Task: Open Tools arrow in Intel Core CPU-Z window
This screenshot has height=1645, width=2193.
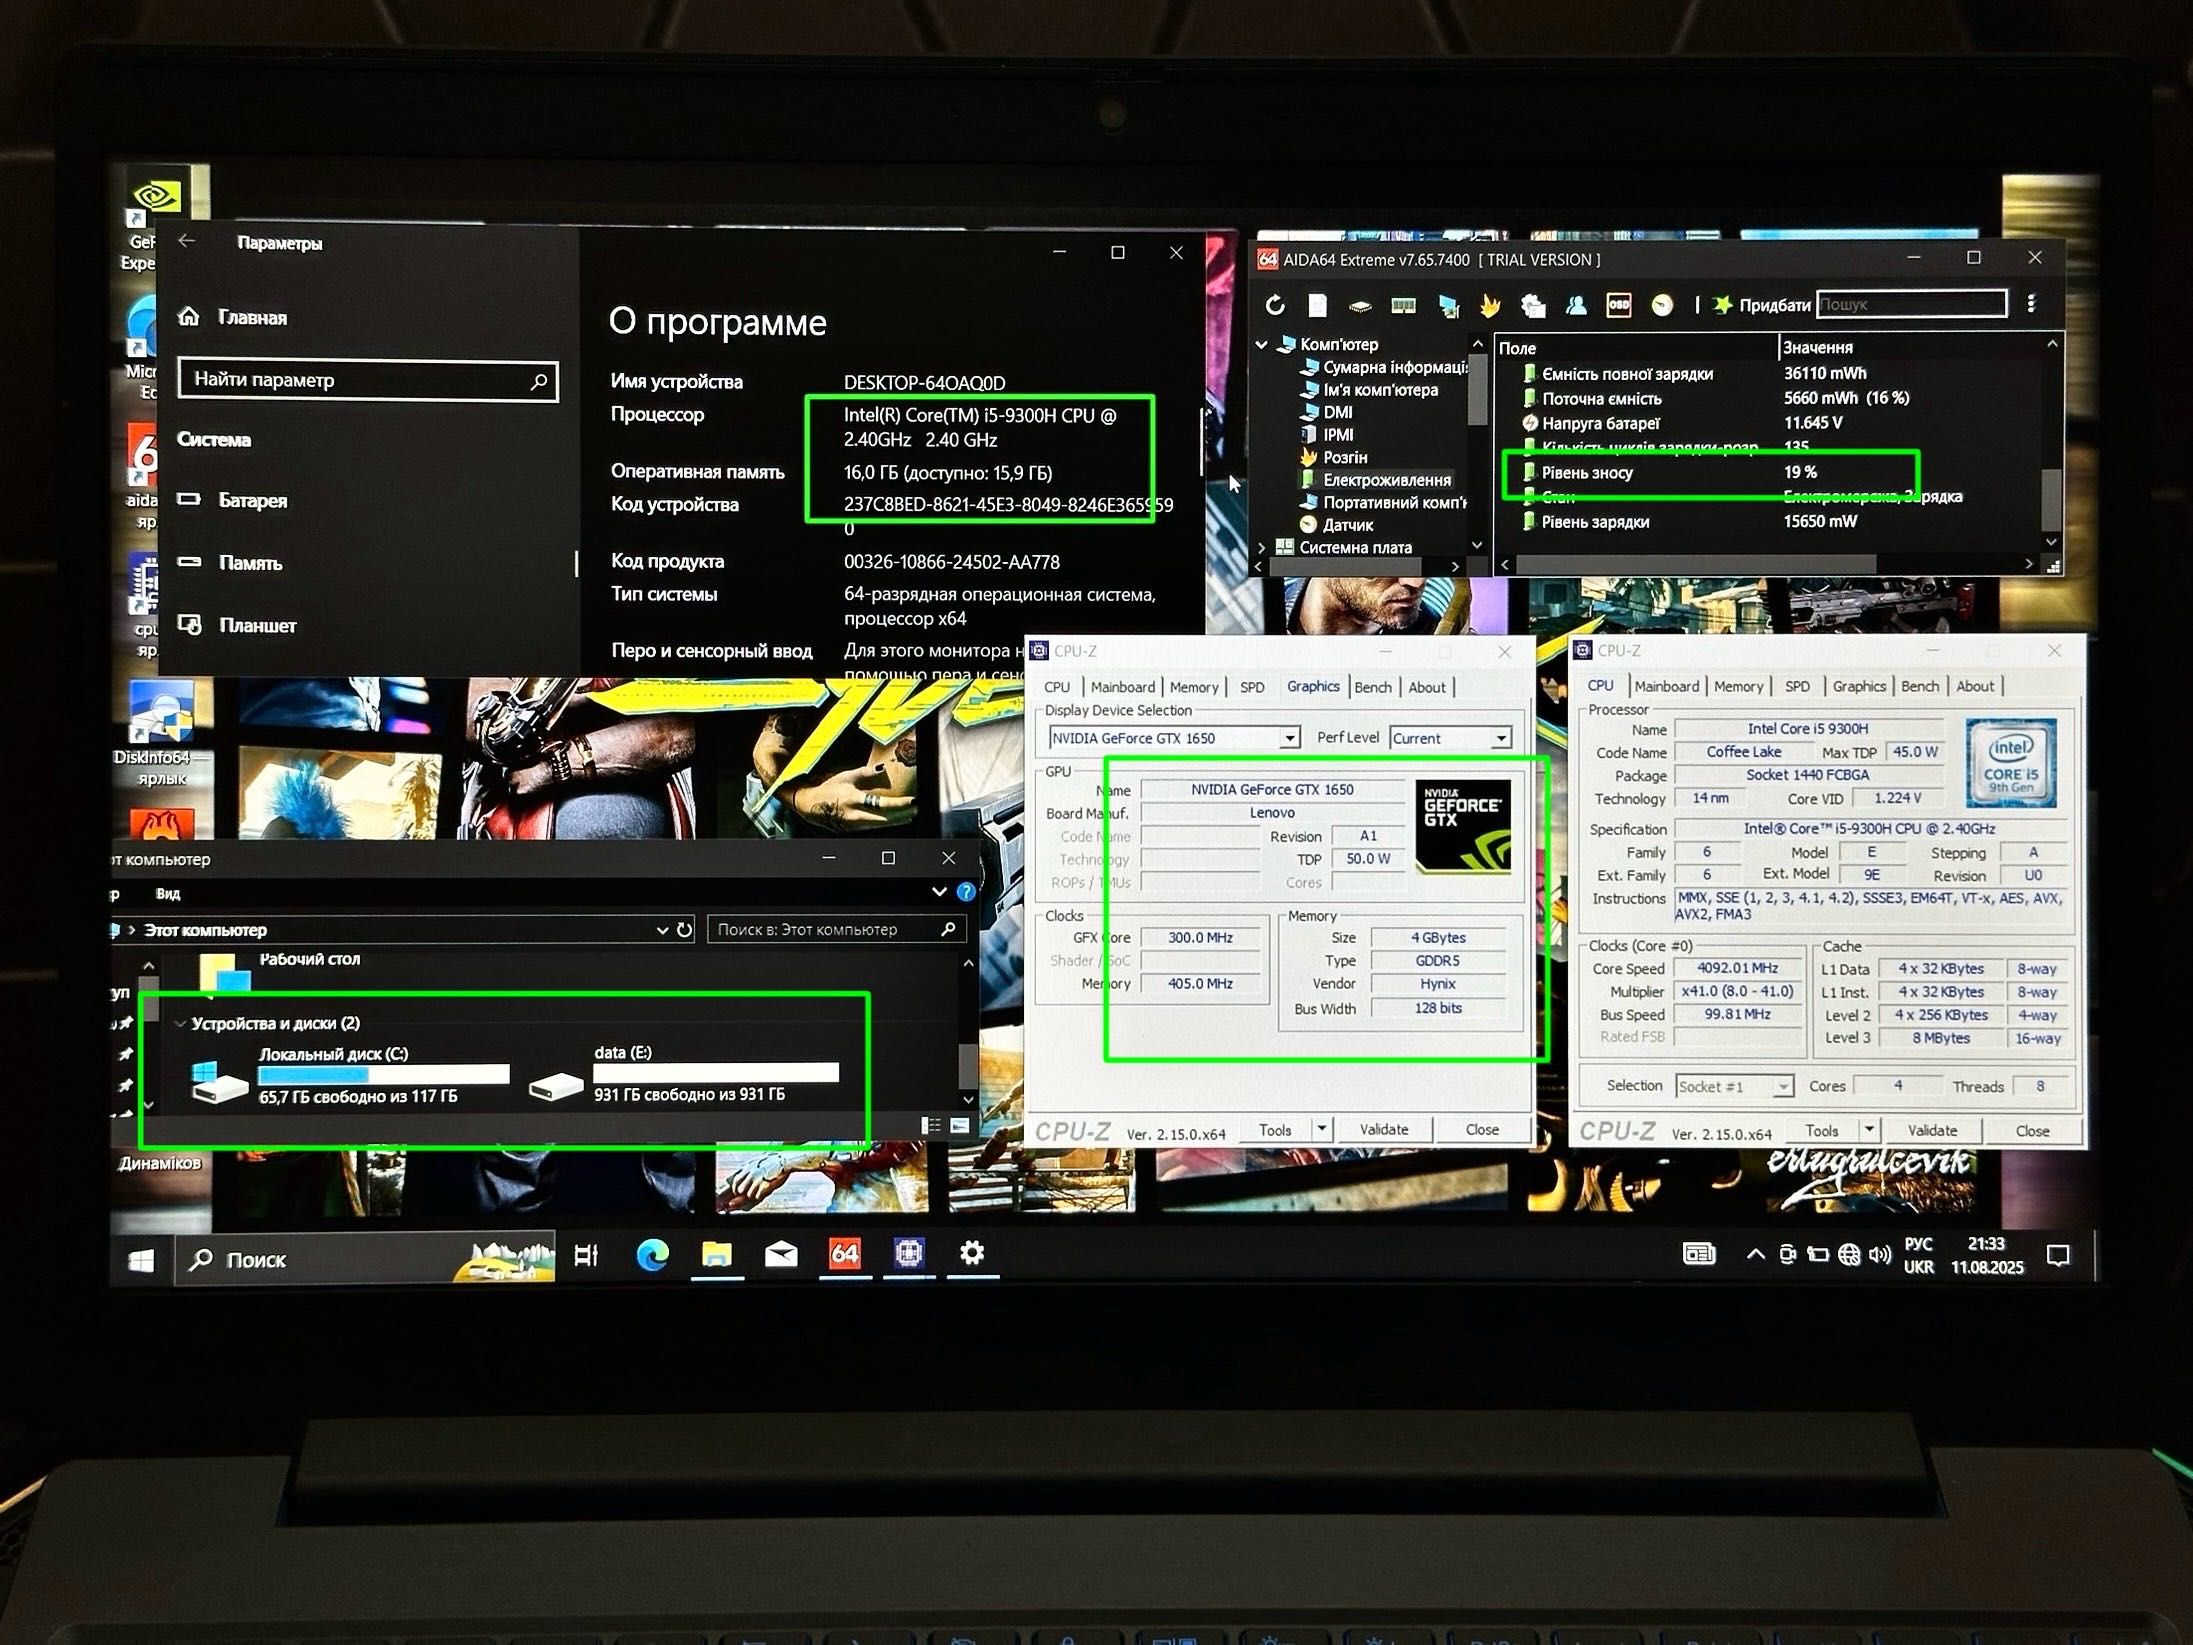Action: (x=1869, y=1130)
